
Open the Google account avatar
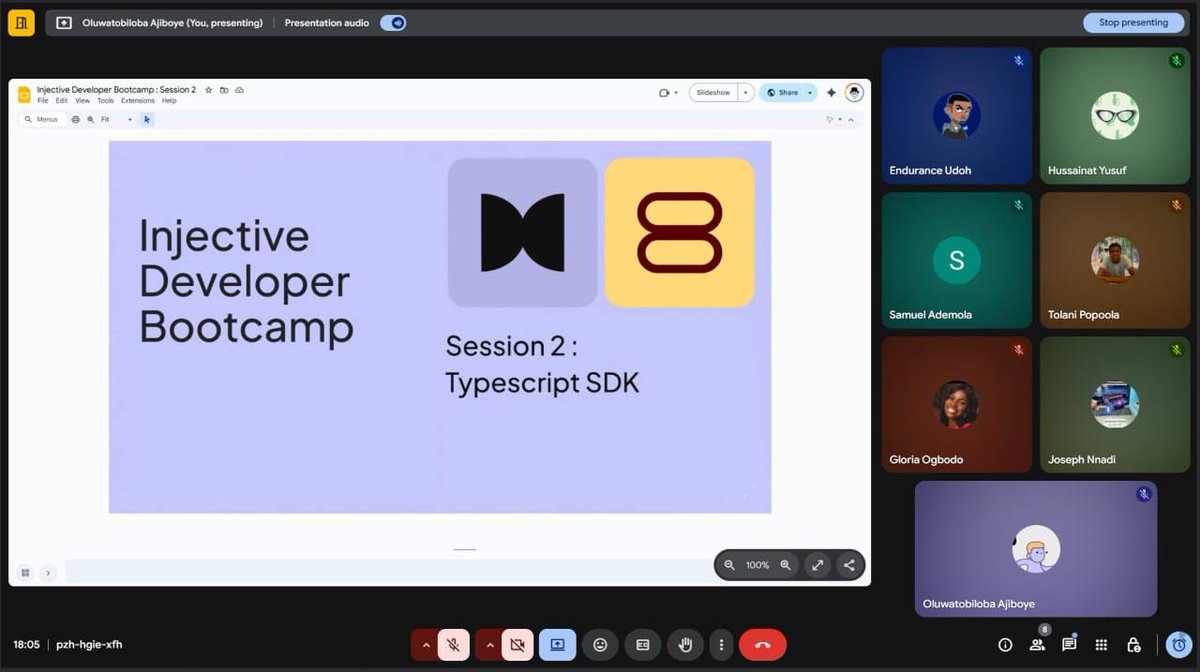(x=854, y=92)
